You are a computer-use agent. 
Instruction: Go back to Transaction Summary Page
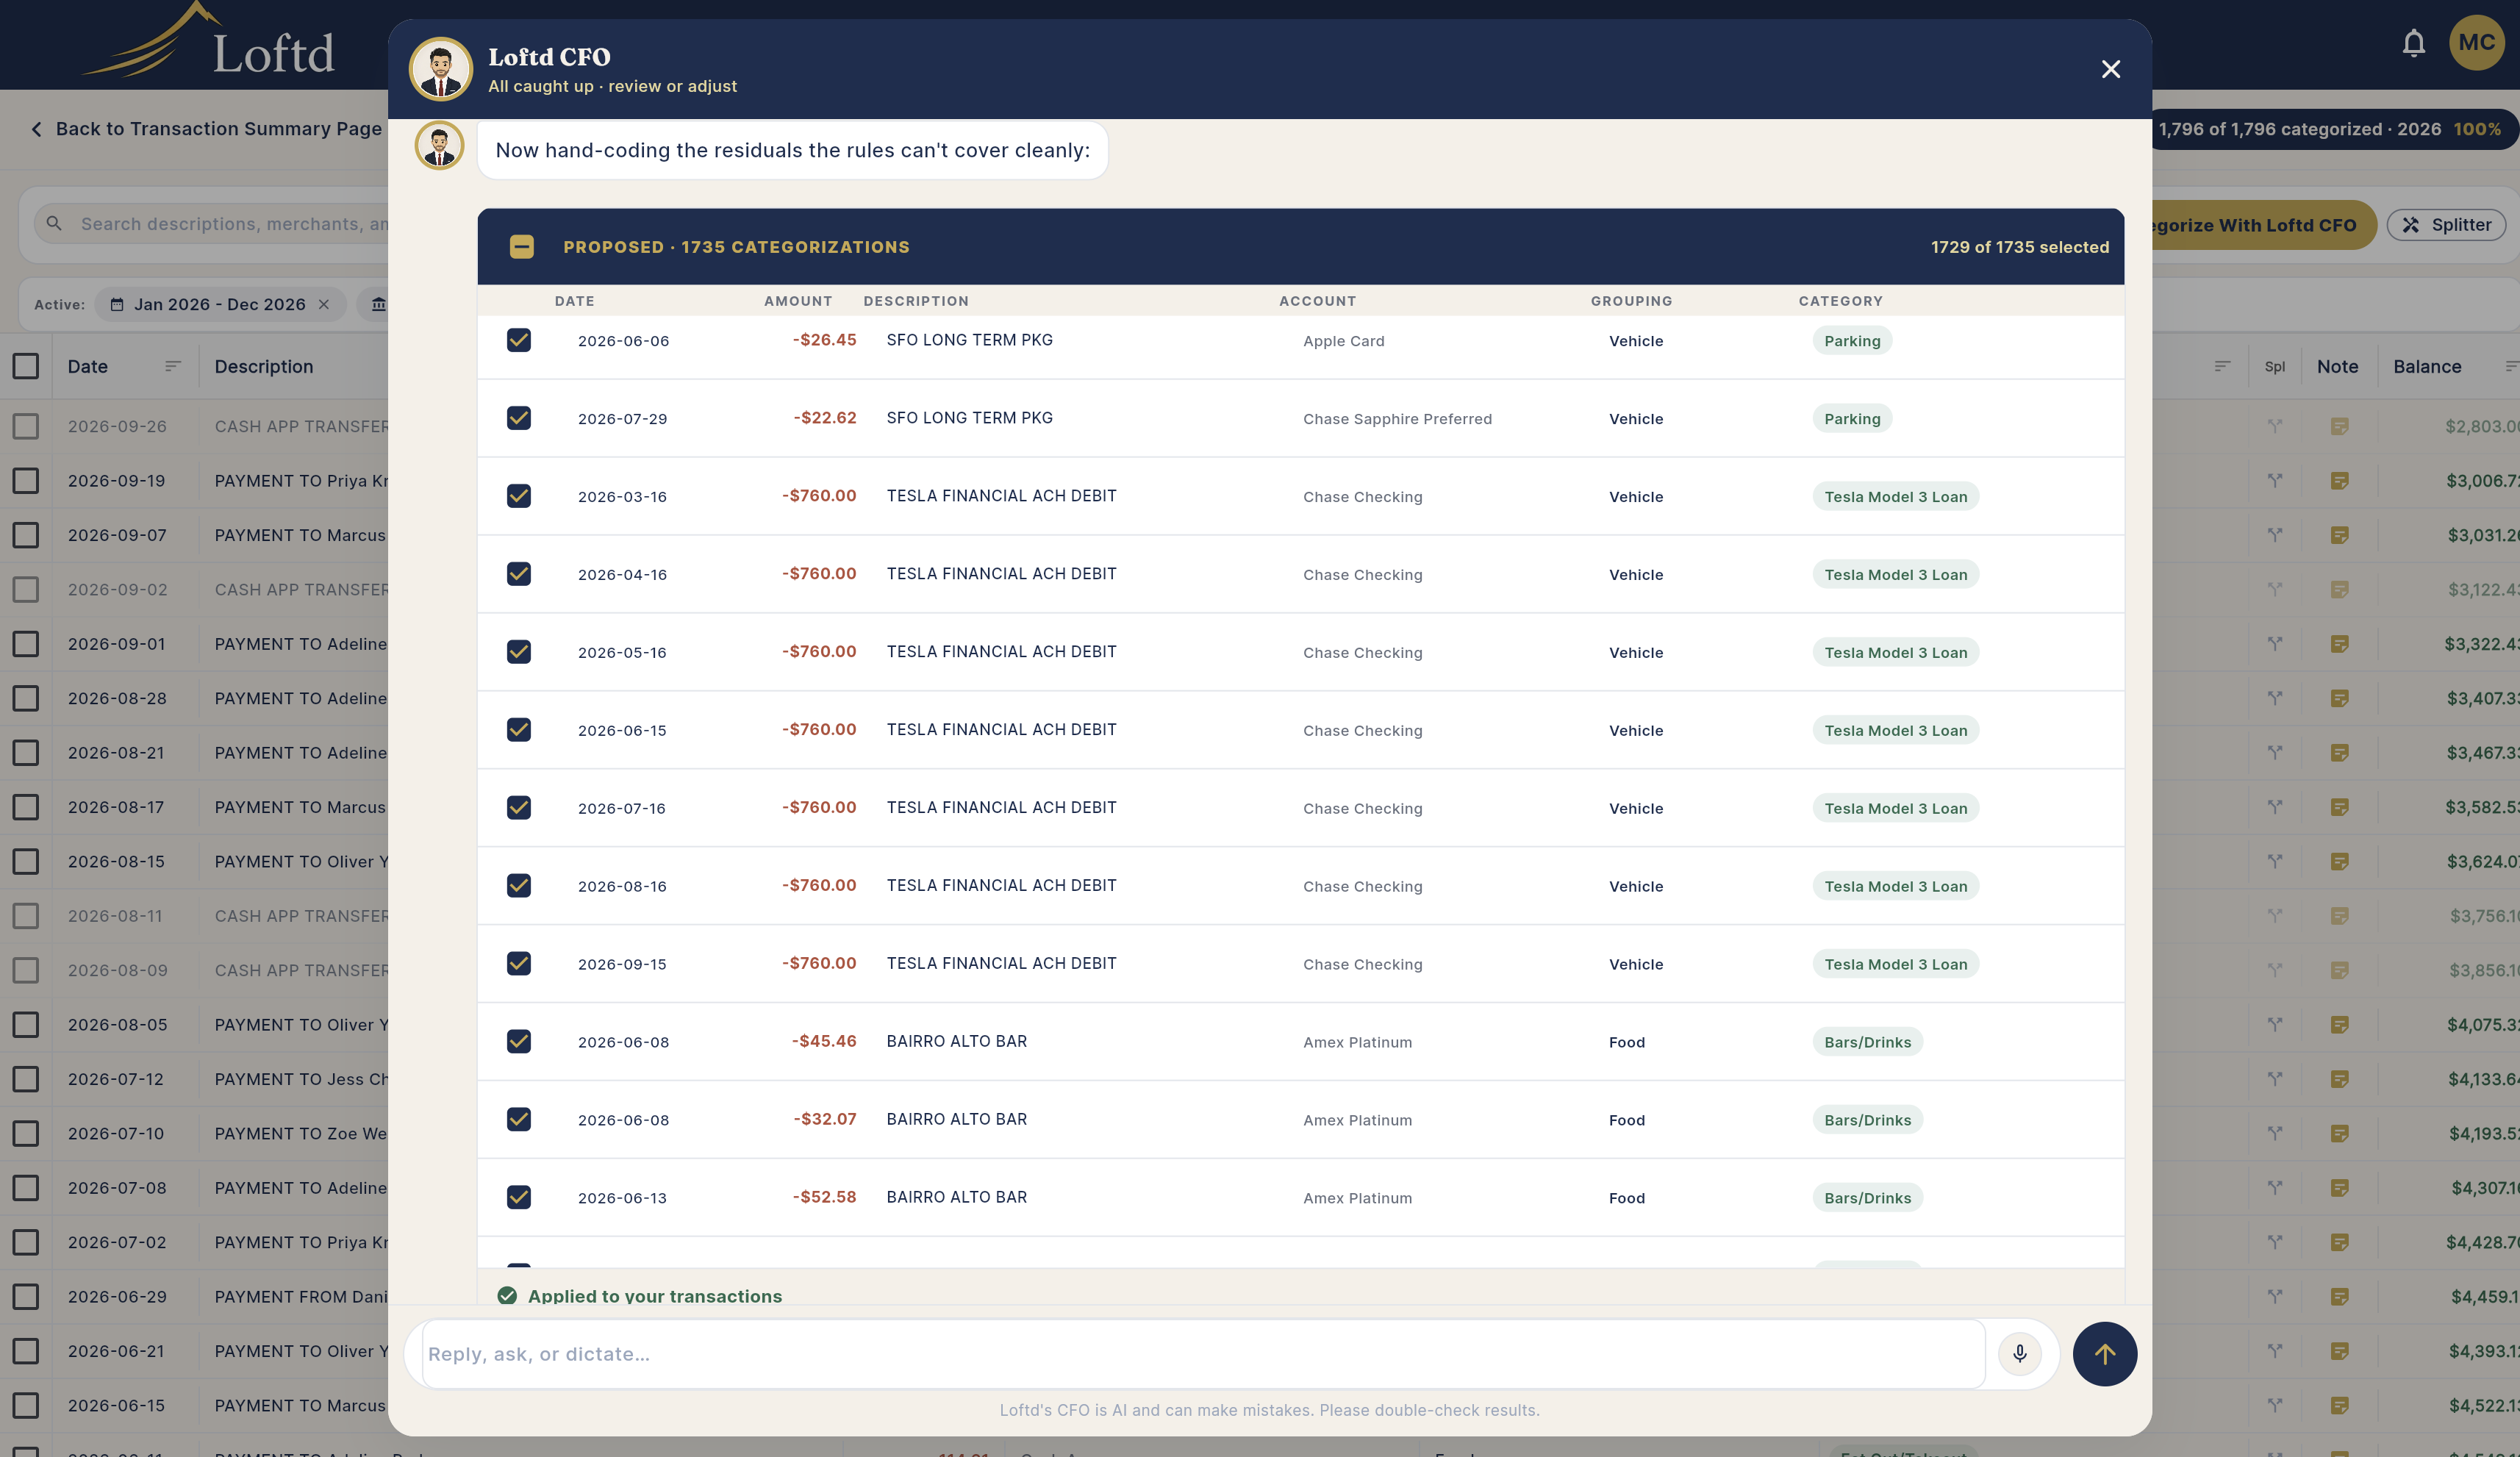206,129
